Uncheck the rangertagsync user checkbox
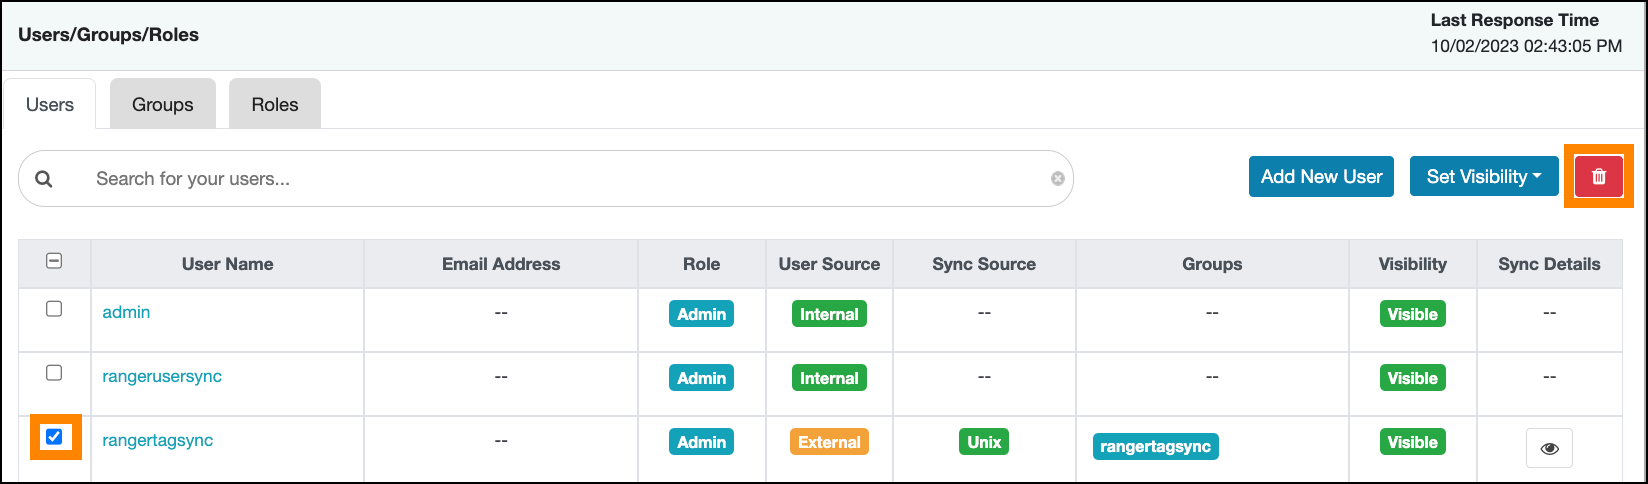Viewport: 1648px width, 484px height. click(54, 437)
